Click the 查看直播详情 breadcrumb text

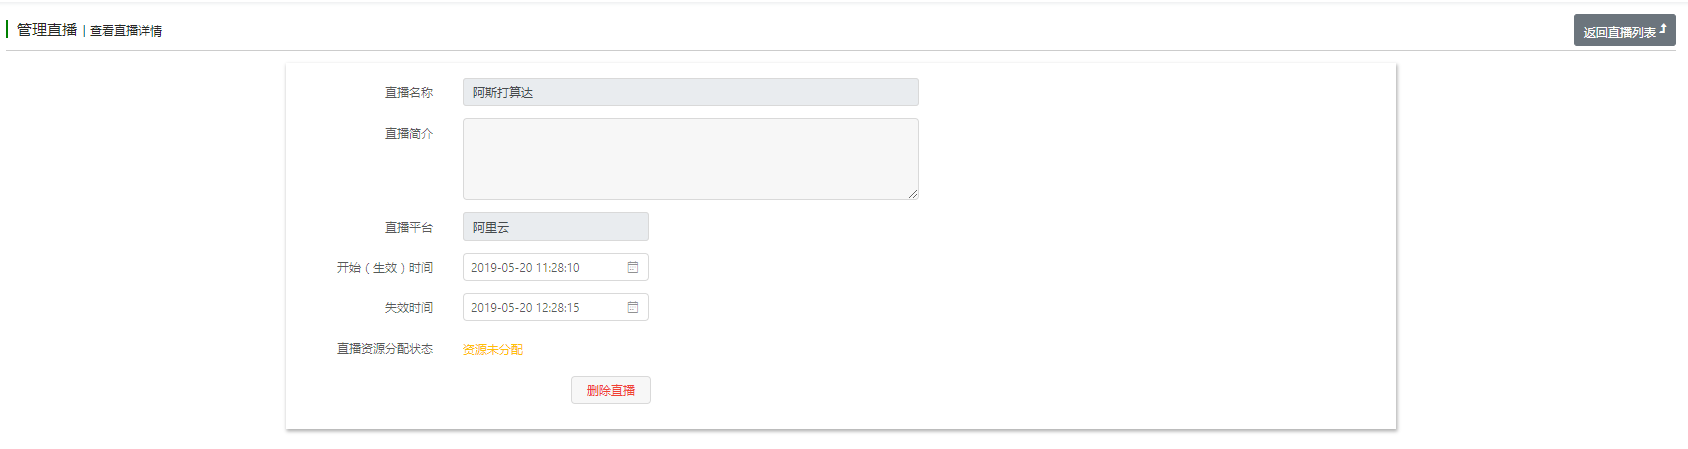[x=126, y=31]
